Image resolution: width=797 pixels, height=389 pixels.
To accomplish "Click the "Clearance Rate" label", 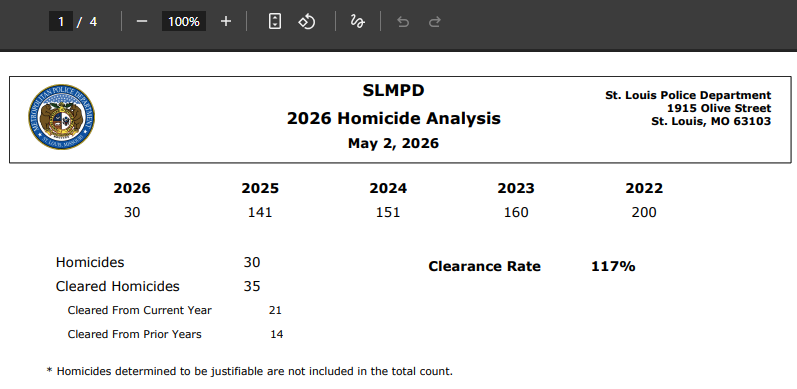I will [484, 266].
